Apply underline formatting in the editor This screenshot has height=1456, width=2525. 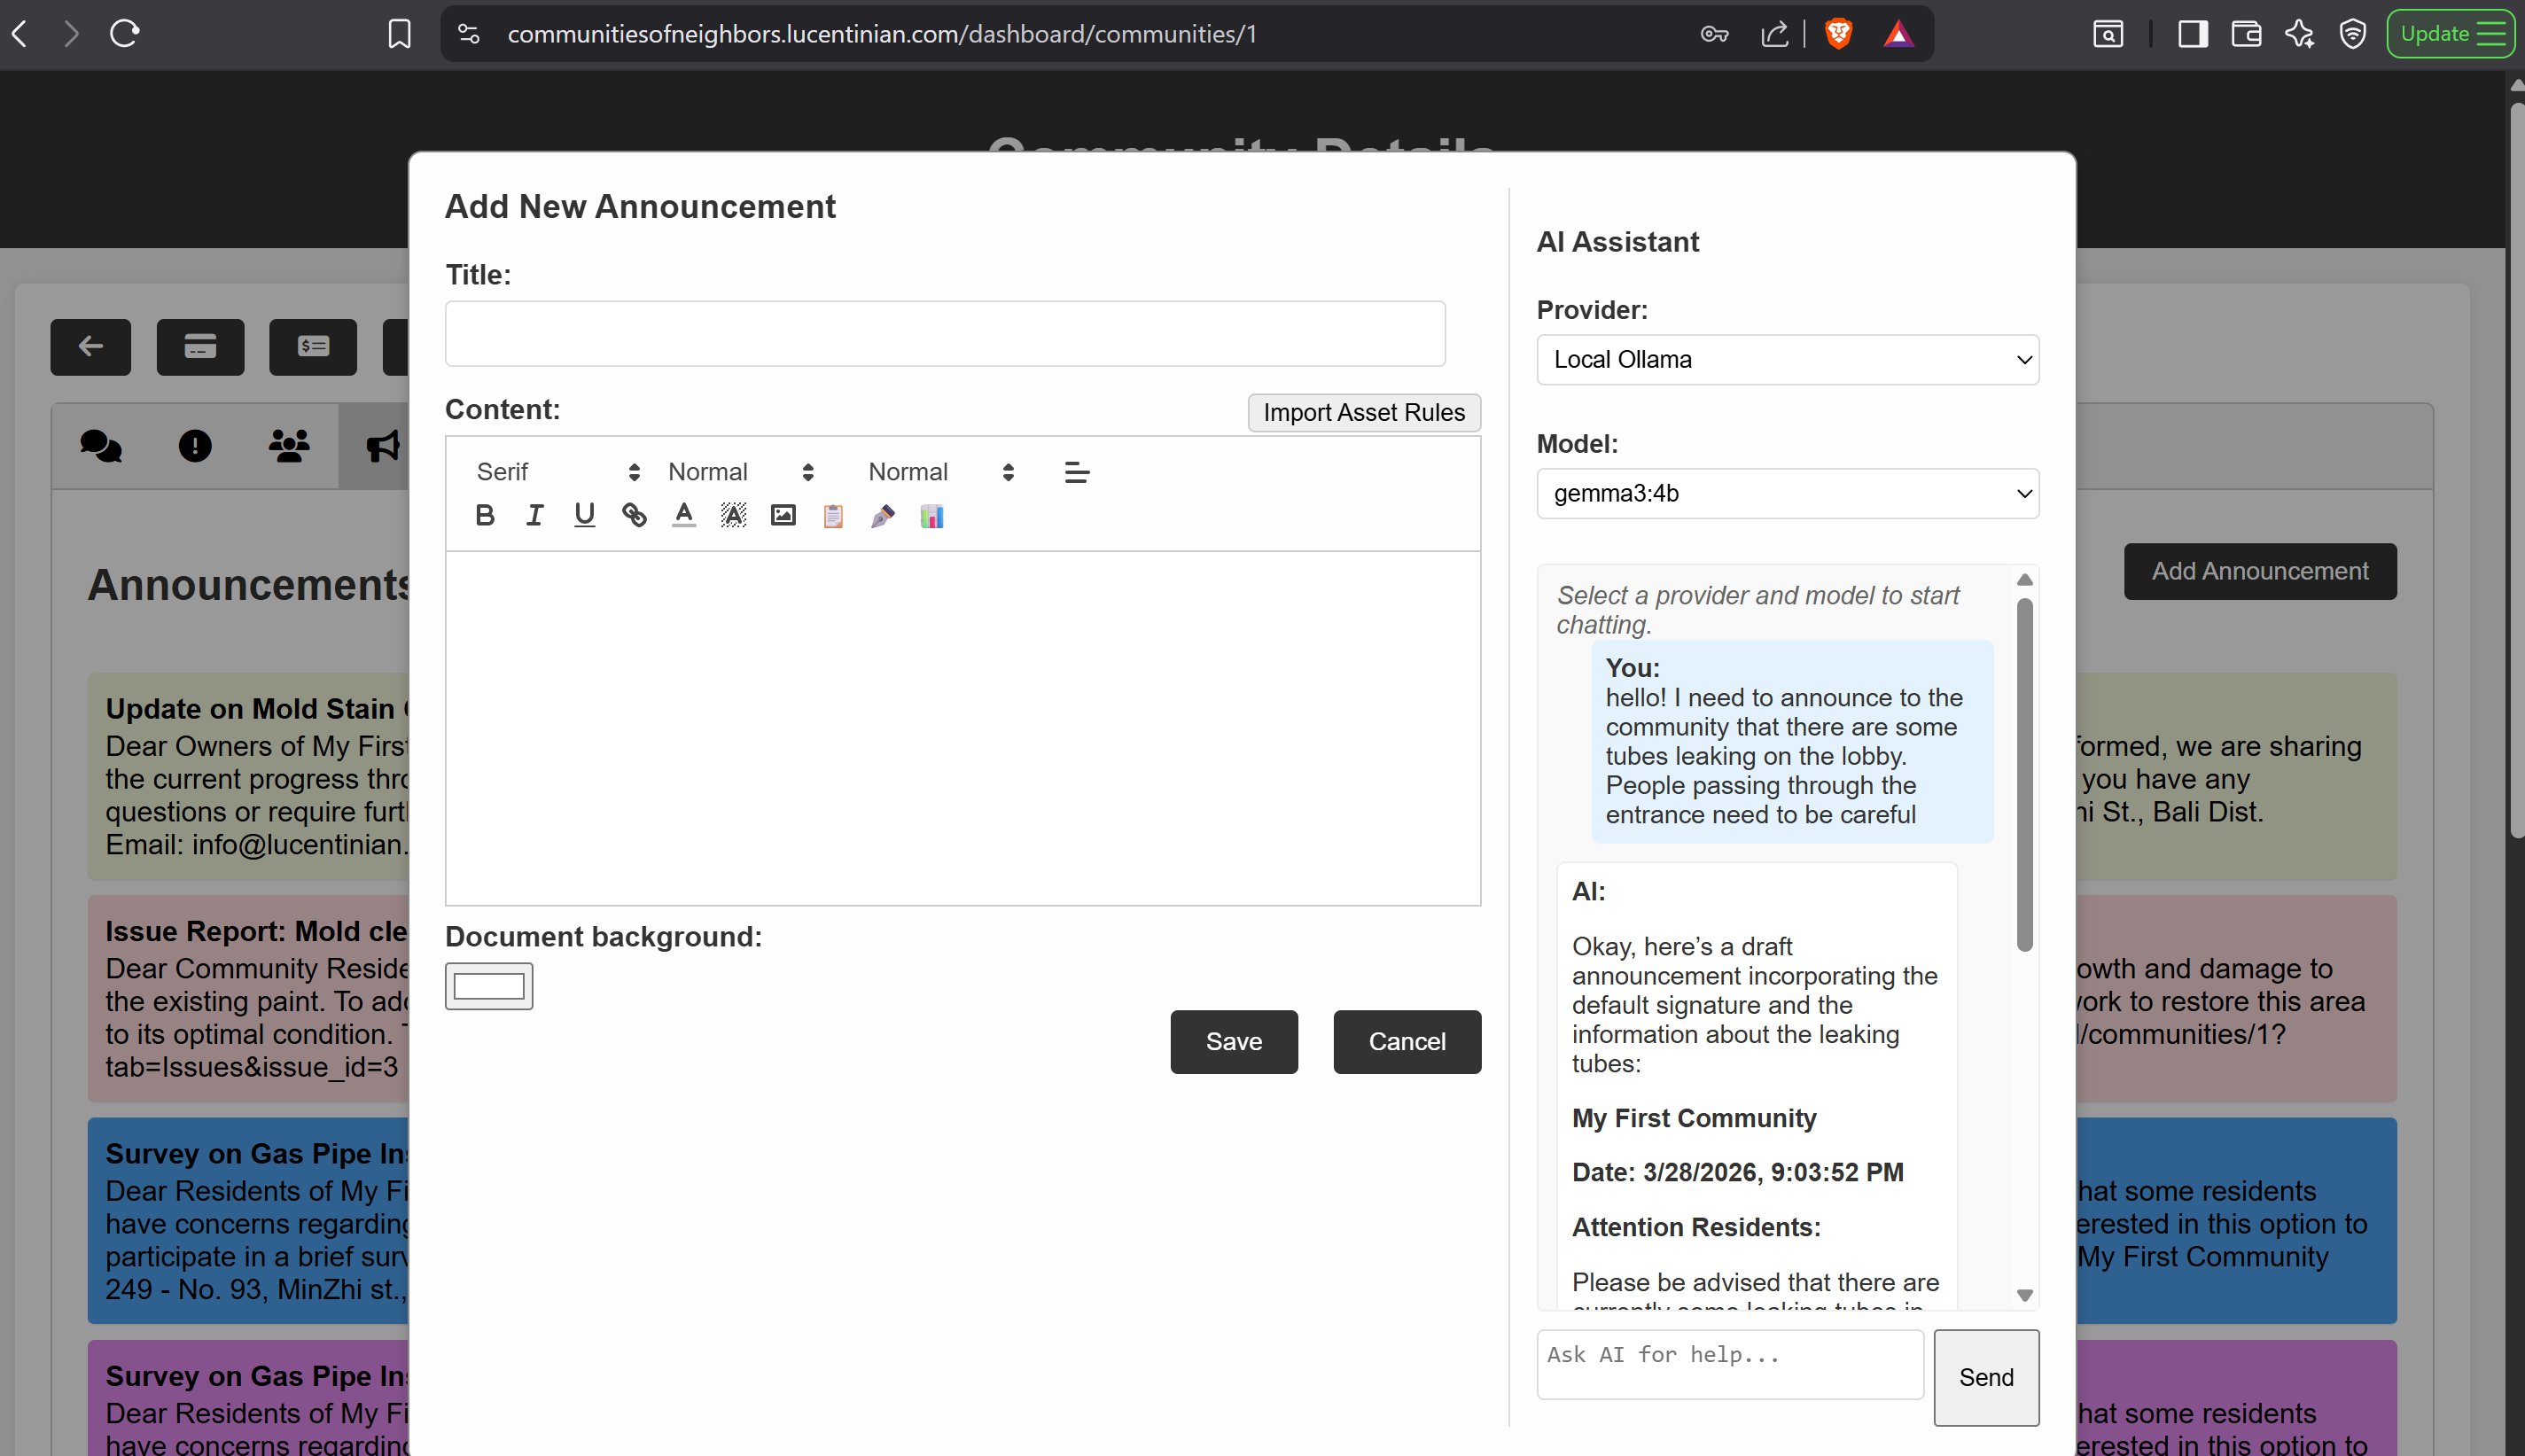[x=584, y=515]
